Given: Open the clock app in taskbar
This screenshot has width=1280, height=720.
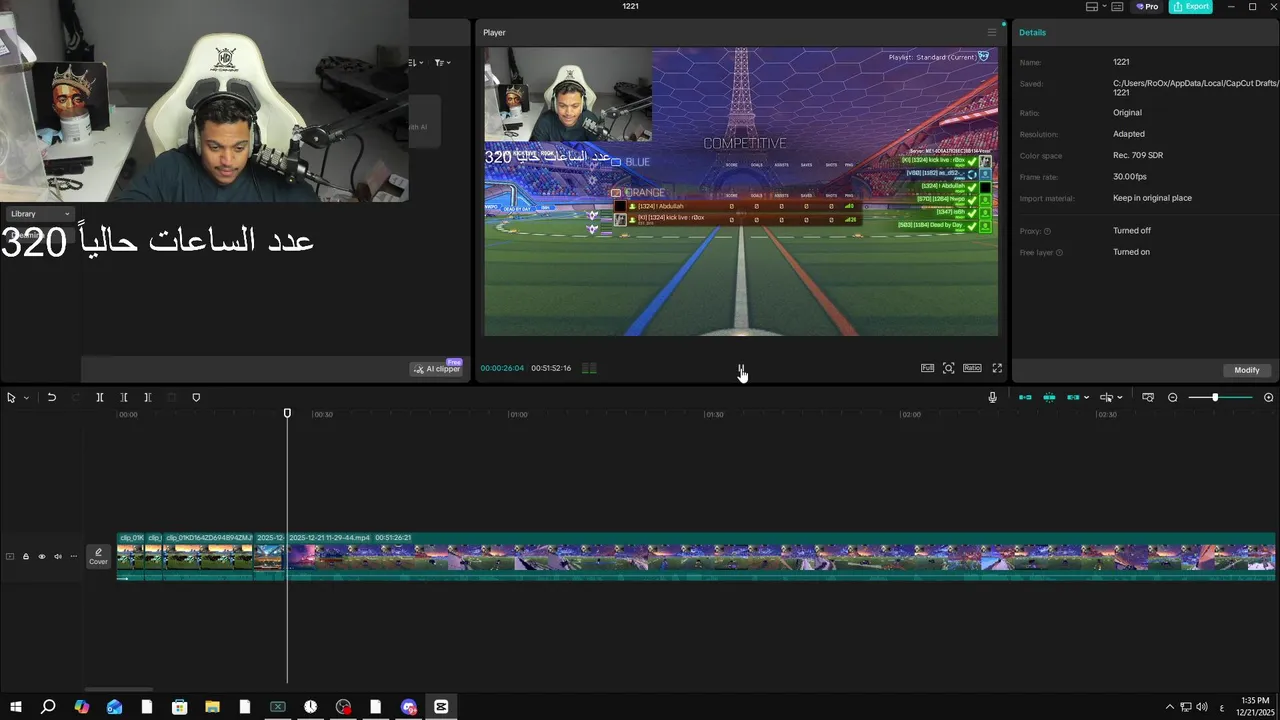Looking at the screenshot, I should tap(311, 707).
